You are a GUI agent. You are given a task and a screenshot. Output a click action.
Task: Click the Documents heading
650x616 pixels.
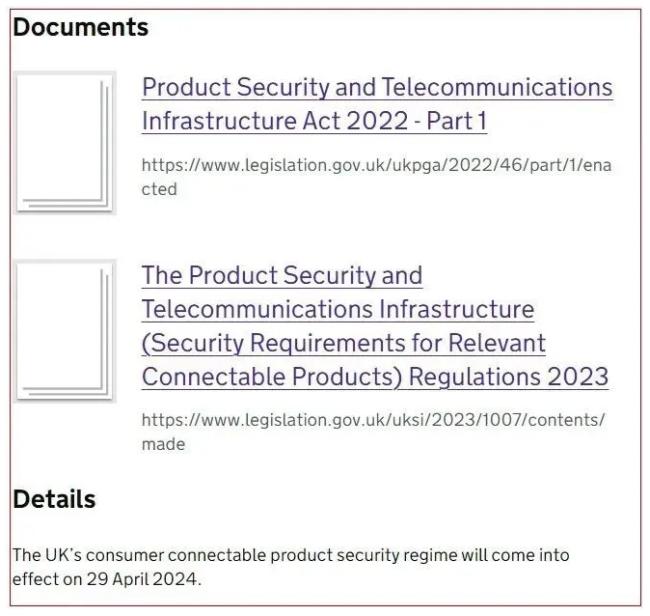(x=80, y=28)
